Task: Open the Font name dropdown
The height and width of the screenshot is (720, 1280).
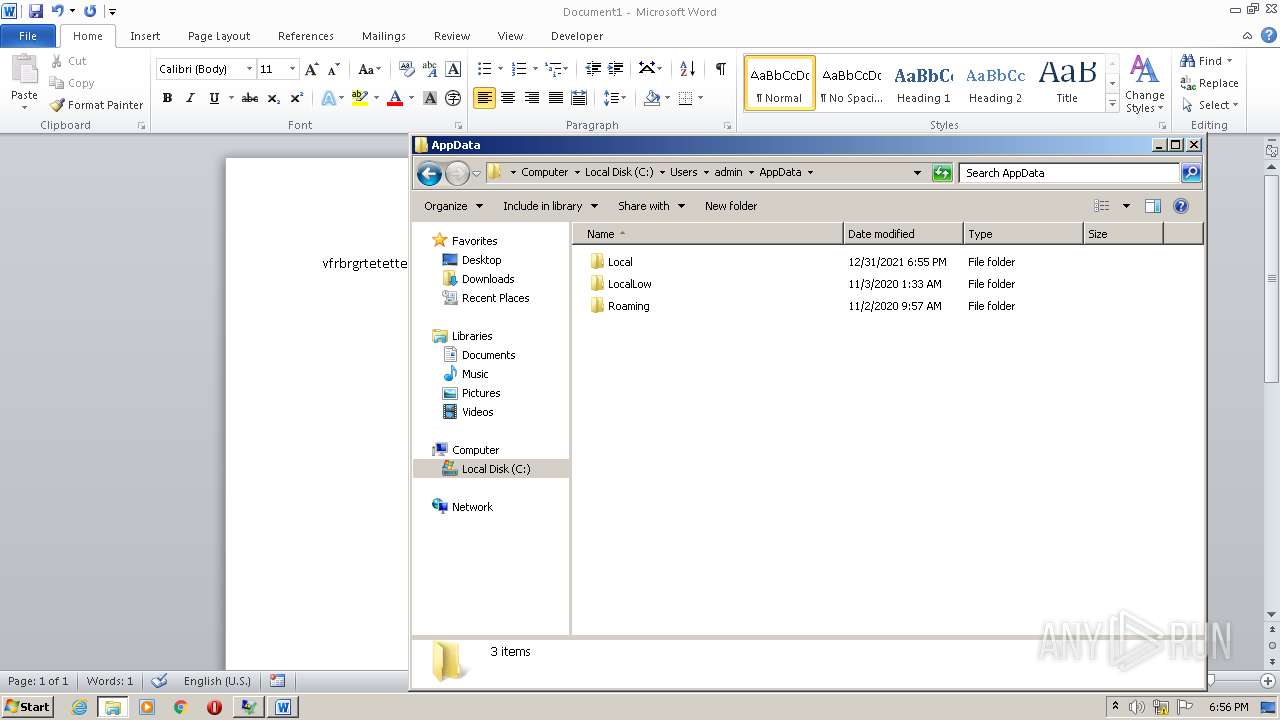Action: (249, 69)
